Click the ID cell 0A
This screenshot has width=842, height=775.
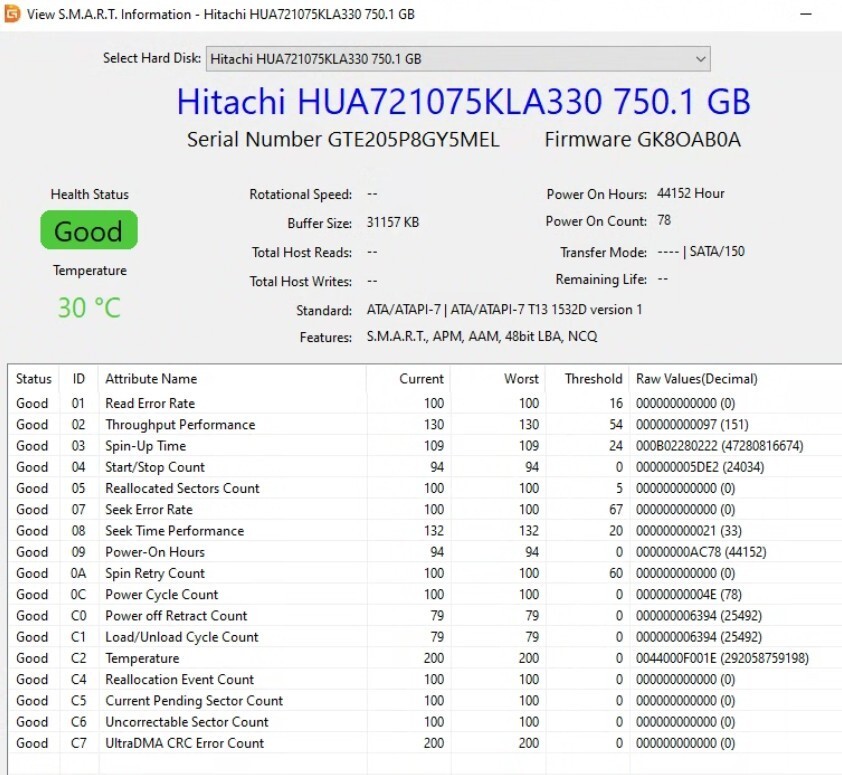tap(78, 573)
